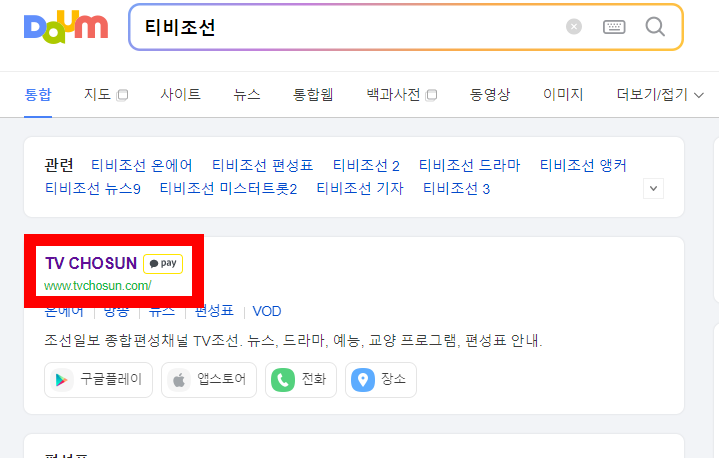Click the 조선일보 종합편성채널 description text
The image size is (719, 458).
point(293,341)
